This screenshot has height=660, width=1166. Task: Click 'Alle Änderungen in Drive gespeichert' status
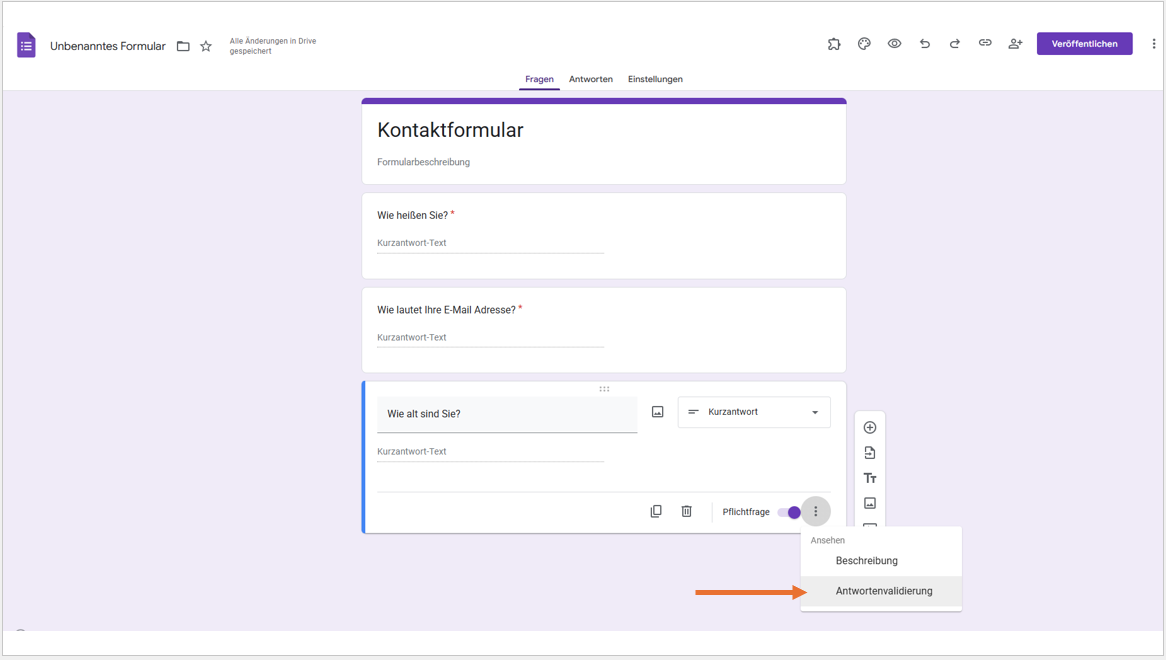(273, 46)
